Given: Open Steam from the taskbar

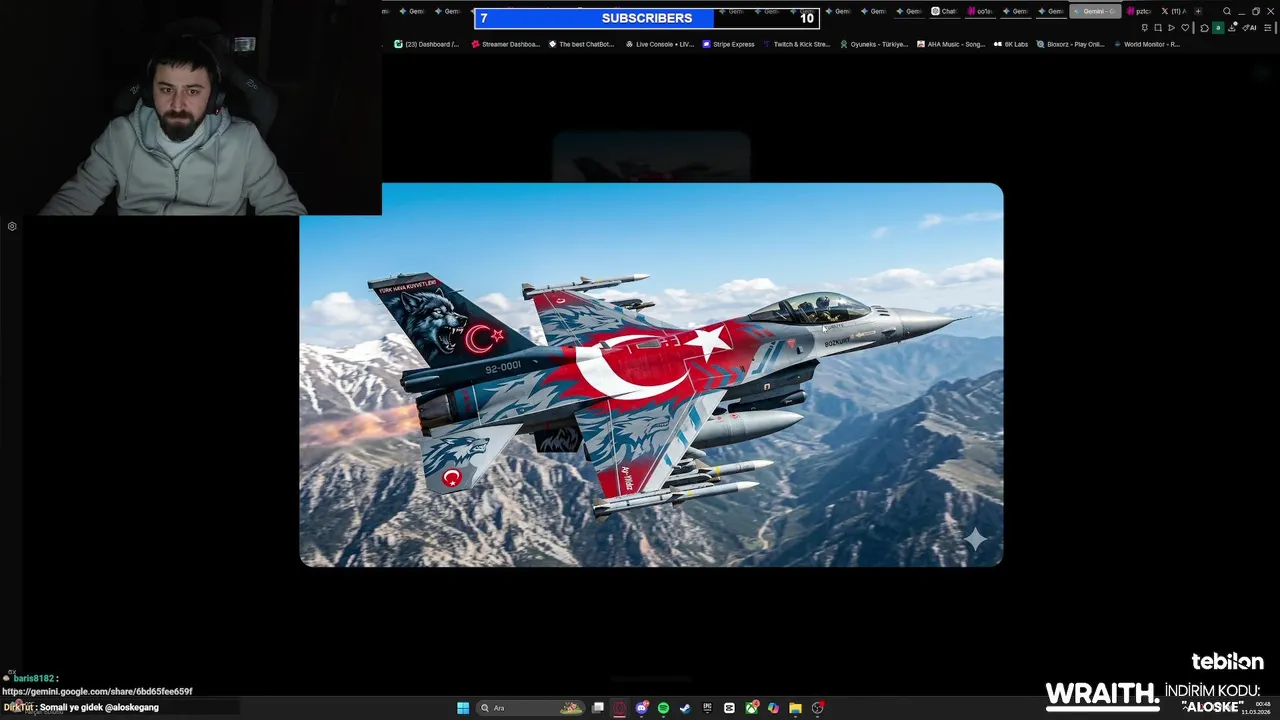Looking at the screenshot, I should point(685,708).
